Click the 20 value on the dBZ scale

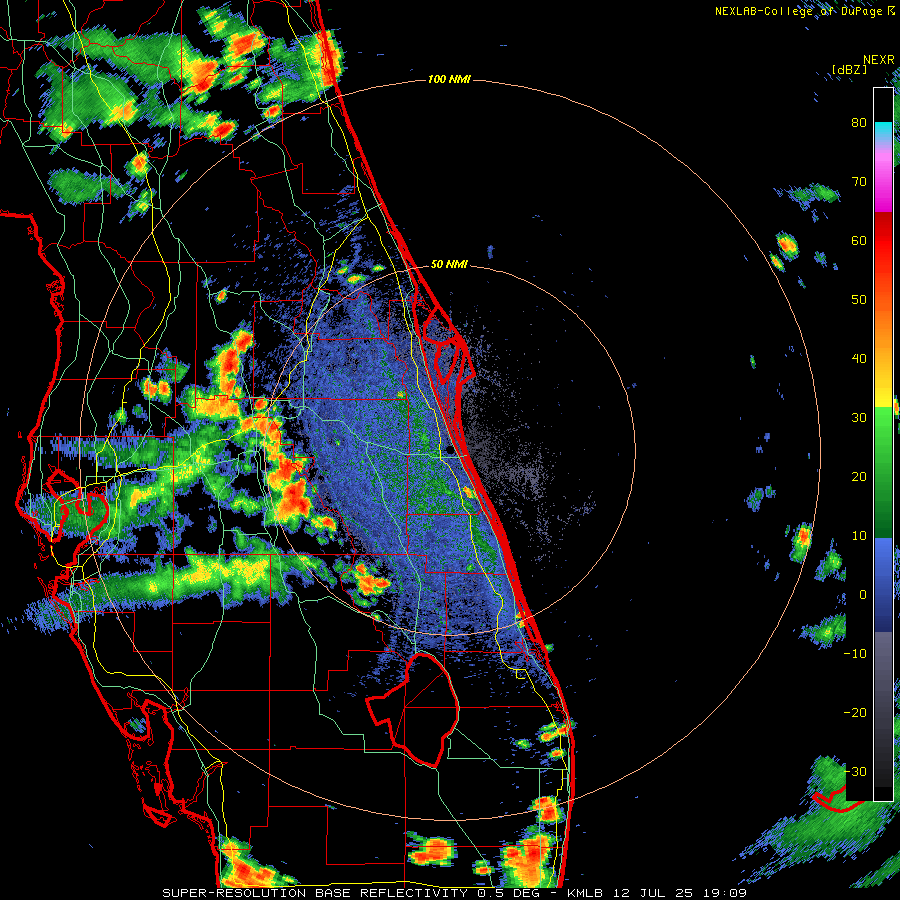point(859,476)
